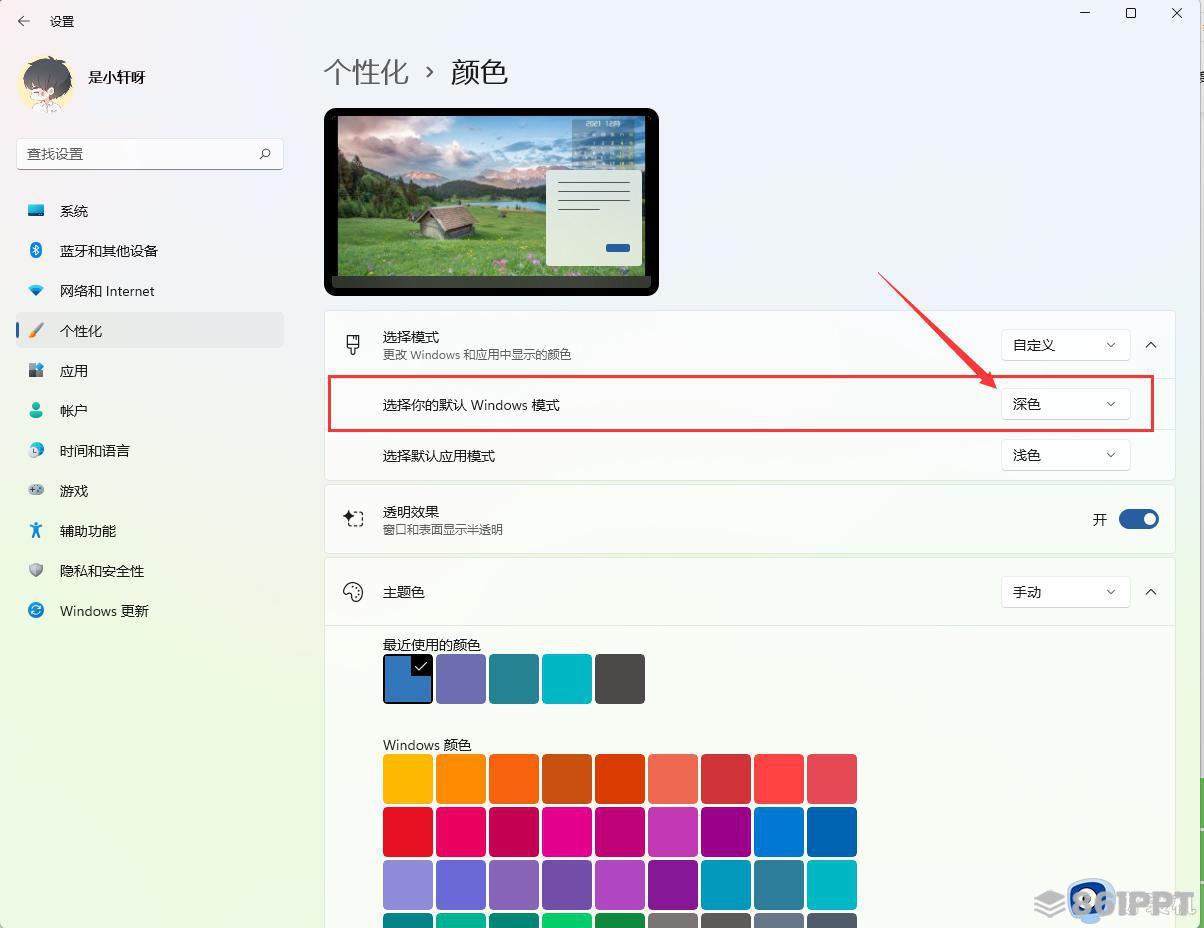Toggle the 透明效果 switch off
1204x928 pixels.
1138,519
